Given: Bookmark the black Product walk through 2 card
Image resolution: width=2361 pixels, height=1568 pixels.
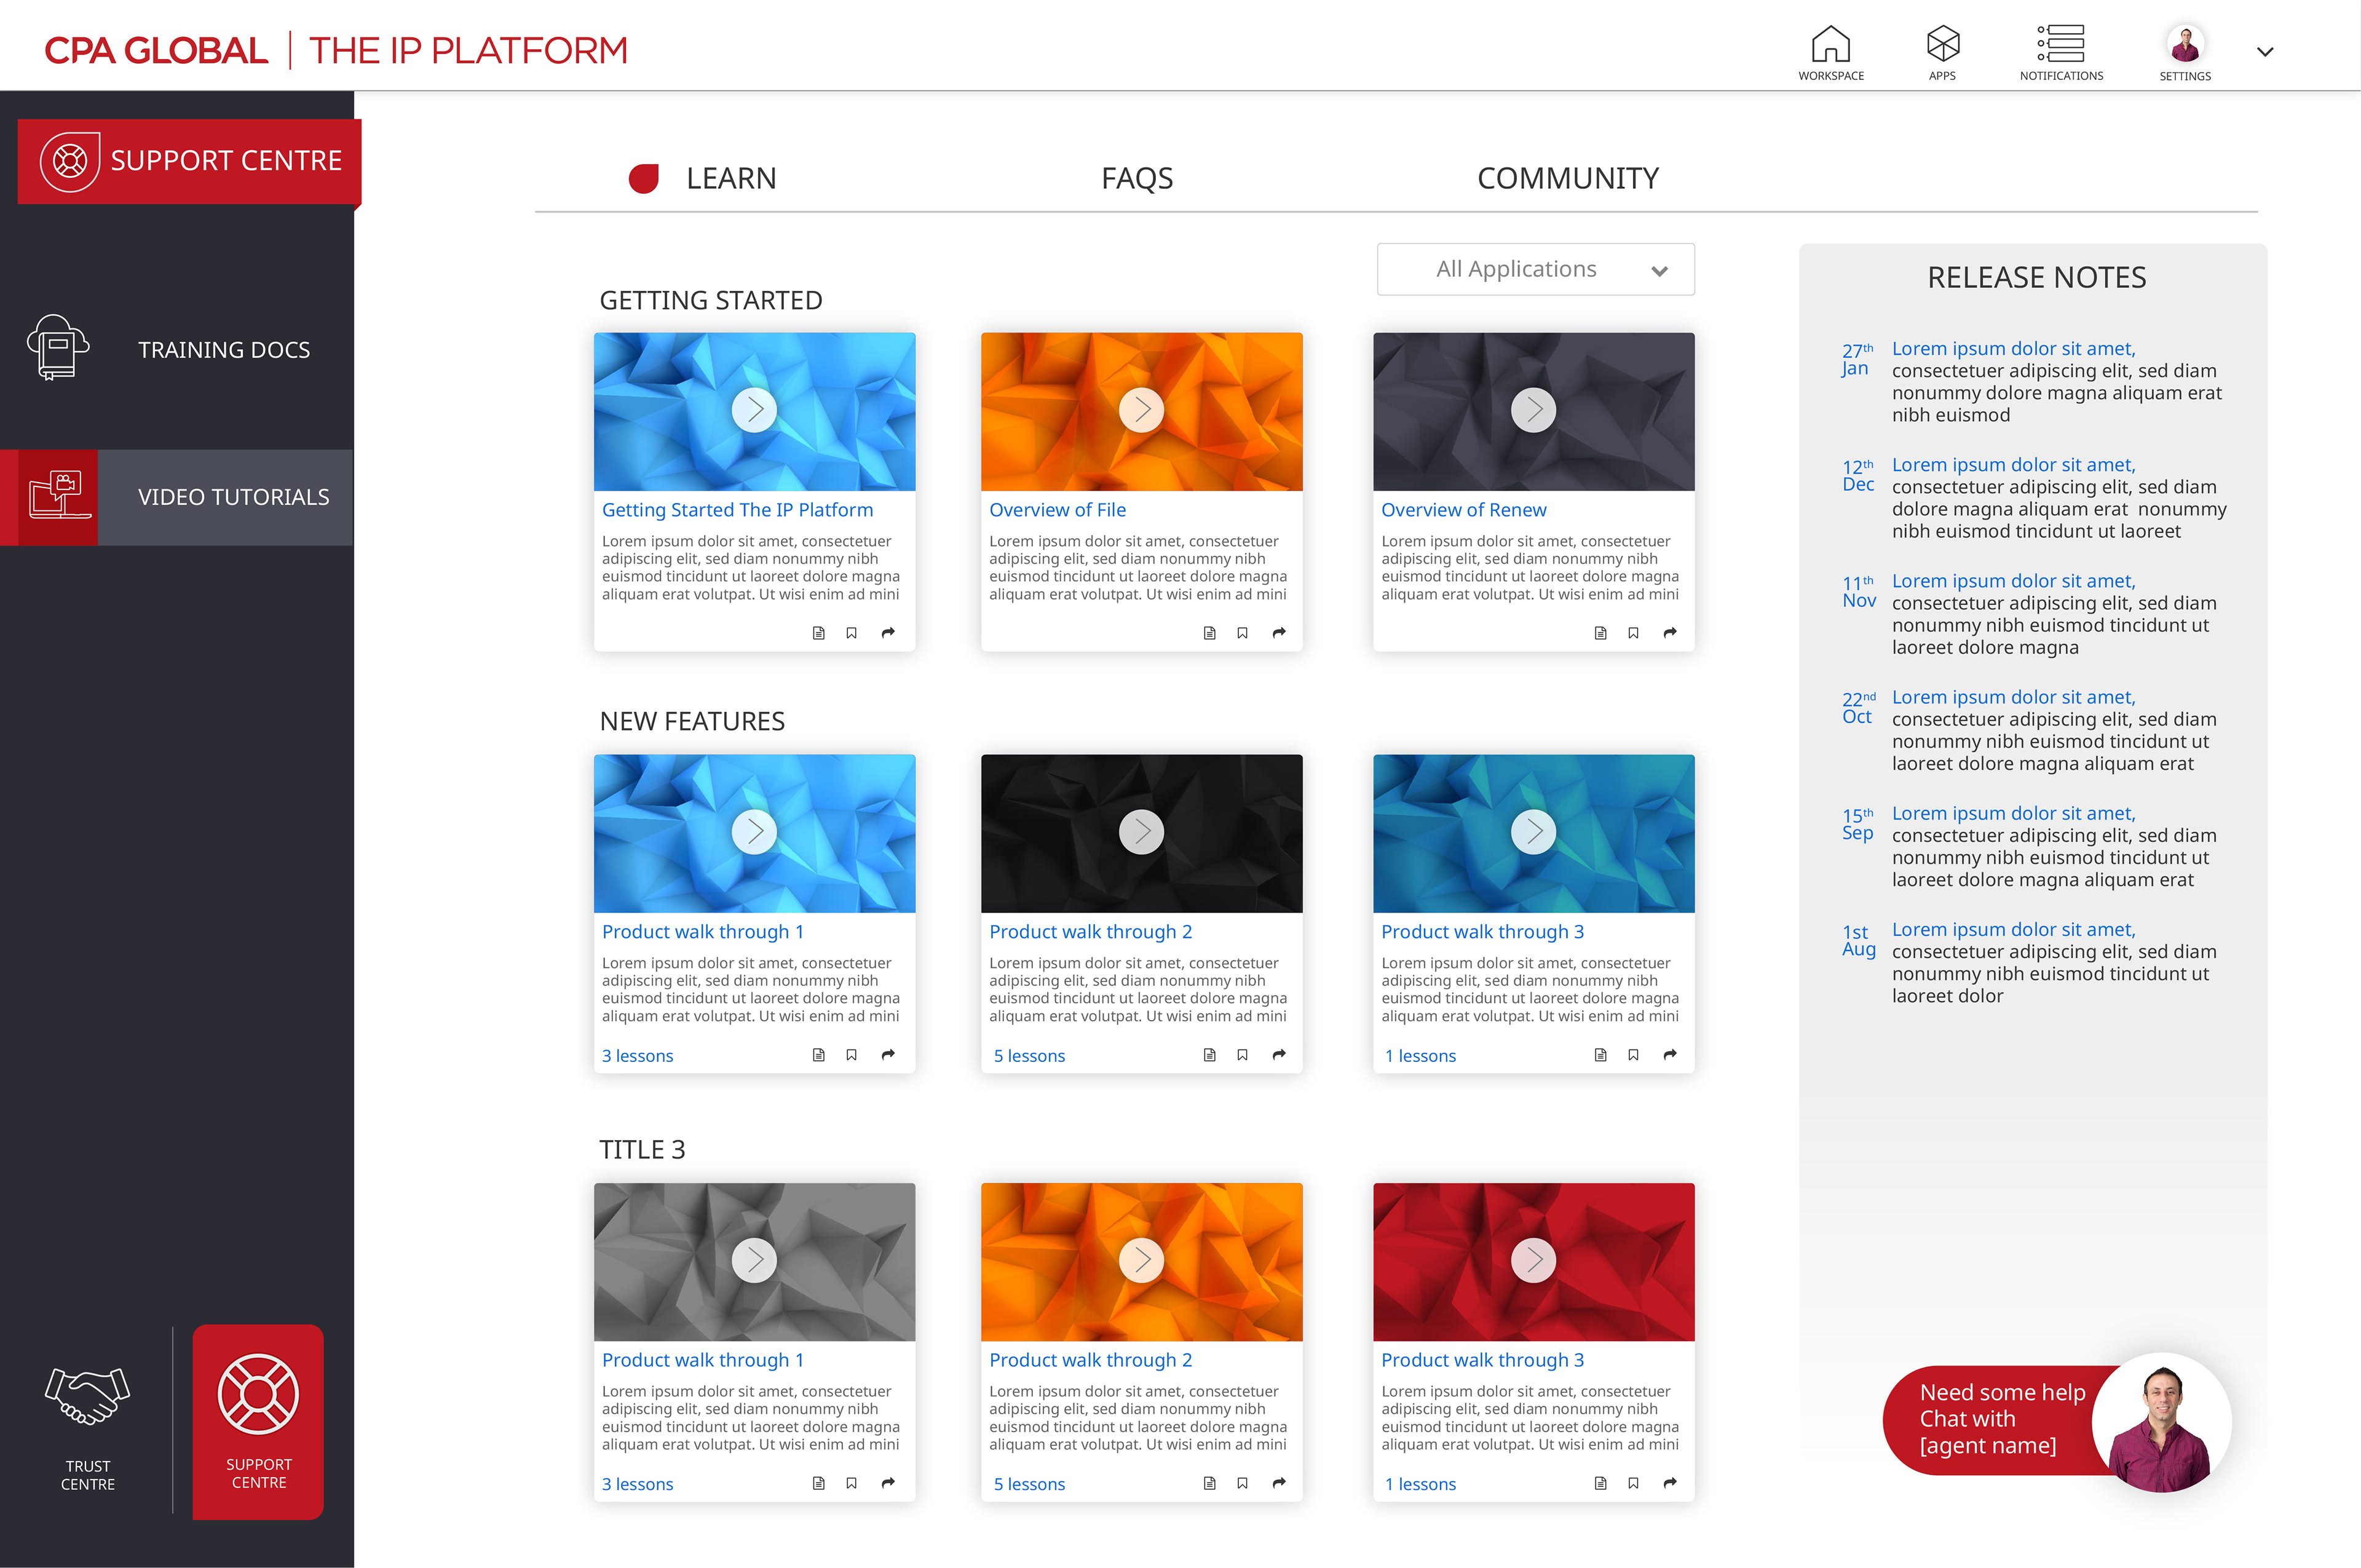Looking at the screenshot, I should click(x=1242, y=1055).
